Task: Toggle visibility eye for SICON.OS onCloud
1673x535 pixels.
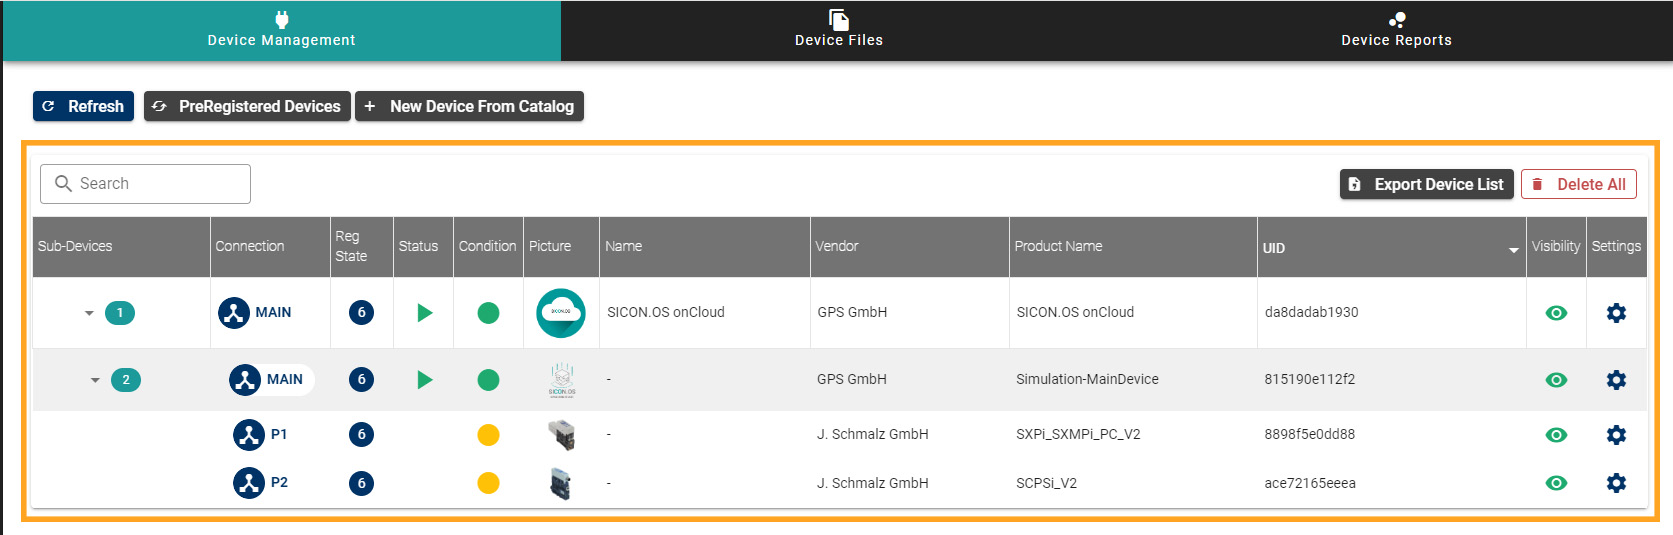Action: point(1556,313)
